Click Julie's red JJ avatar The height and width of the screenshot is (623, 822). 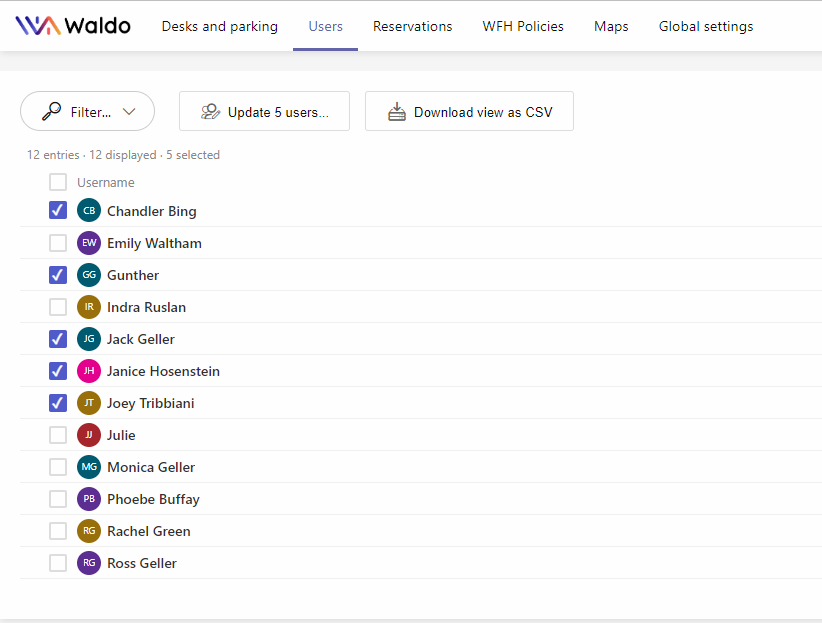[89, 435]
